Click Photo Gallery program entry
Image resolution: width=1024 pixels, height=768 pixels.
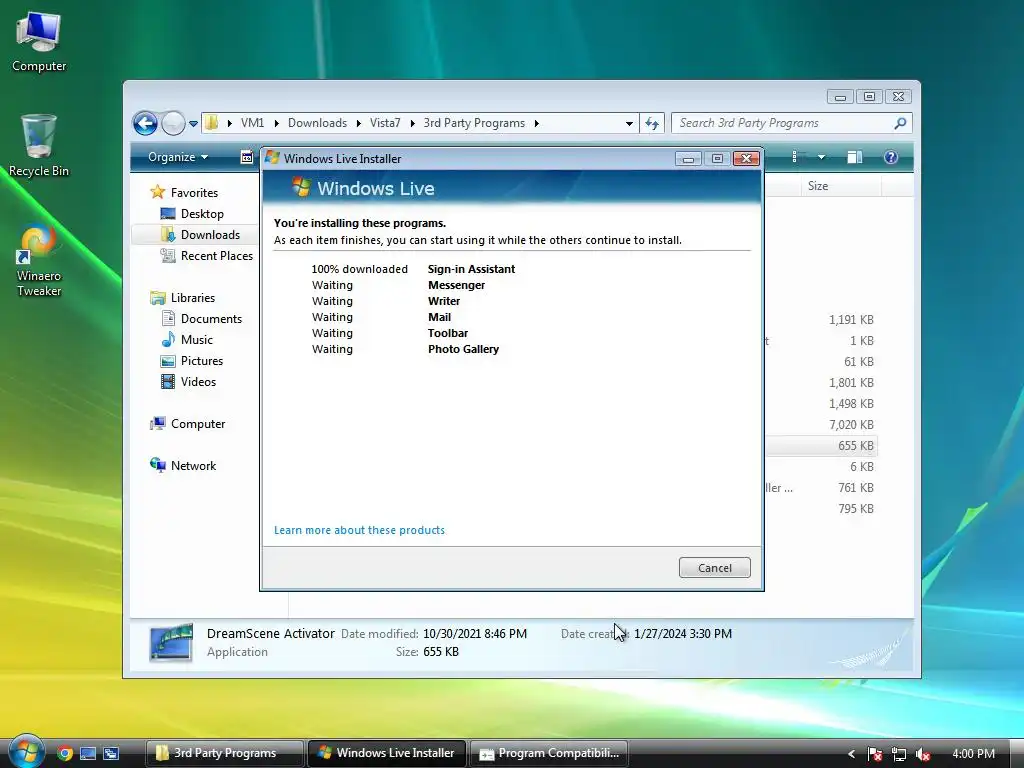coord(464,349)
